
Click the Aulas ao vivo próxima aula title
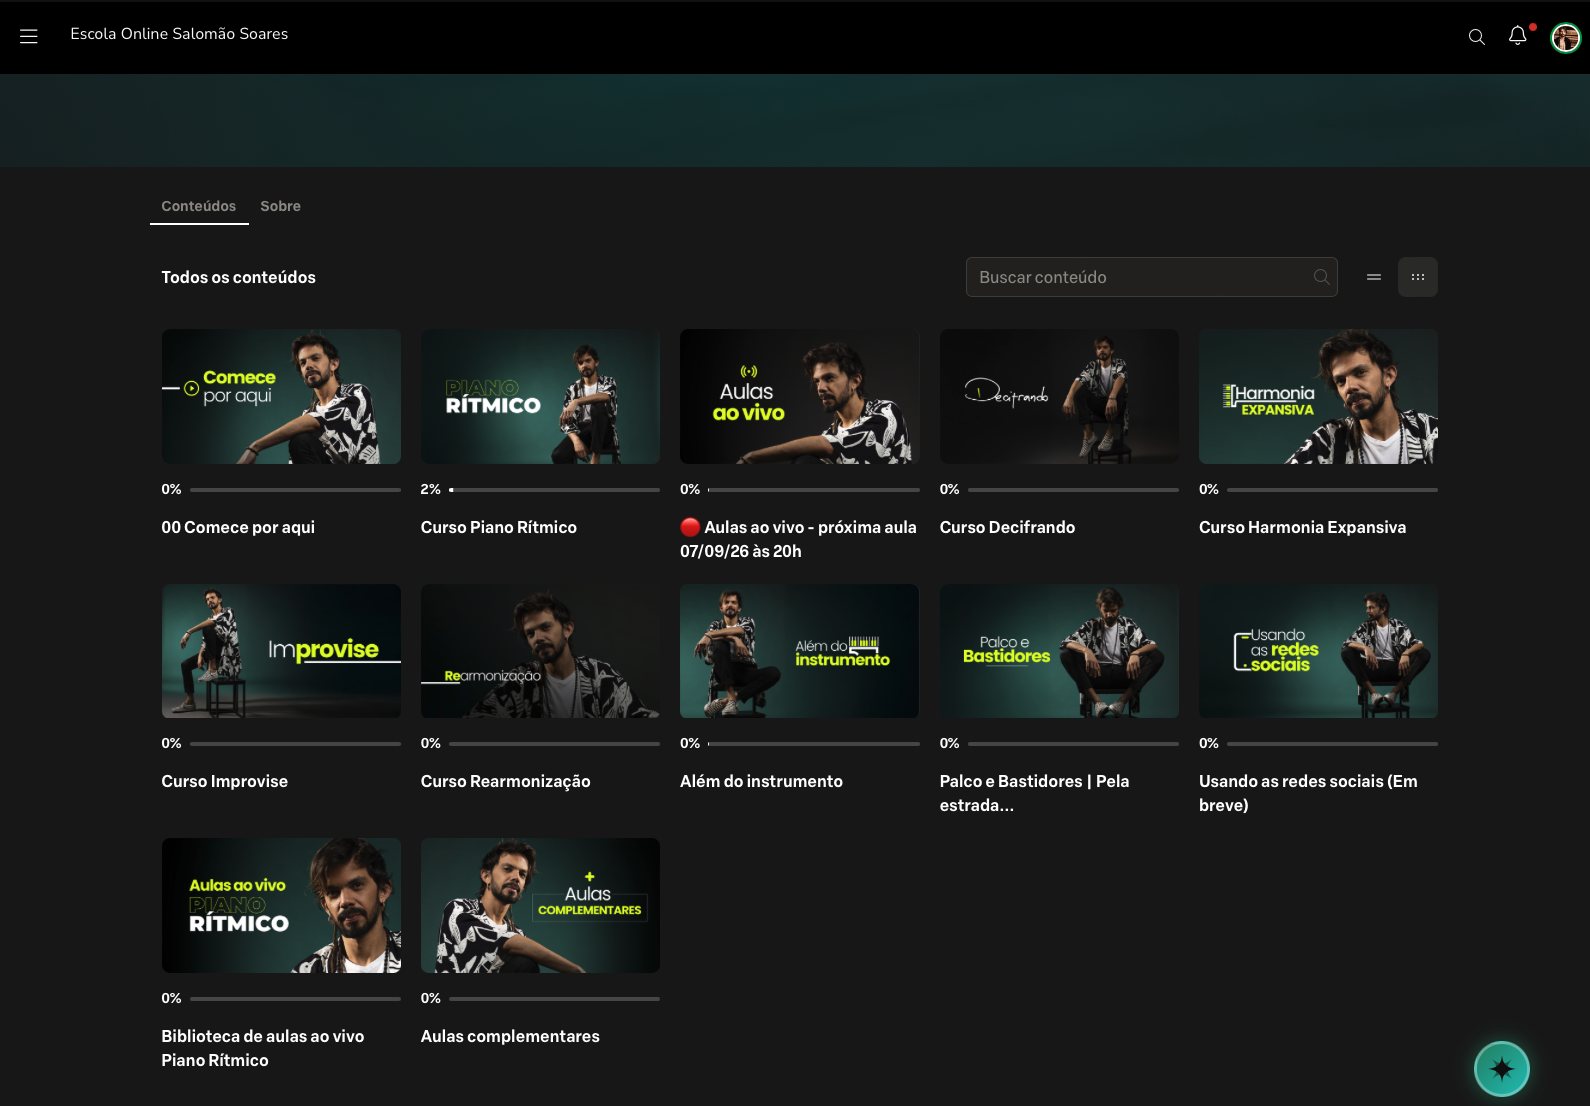click(798, 539)
